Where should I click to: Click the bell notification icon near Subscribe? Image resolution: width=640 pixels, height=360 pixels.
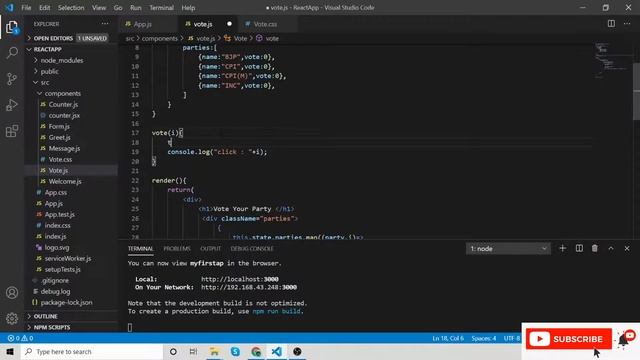623,340
